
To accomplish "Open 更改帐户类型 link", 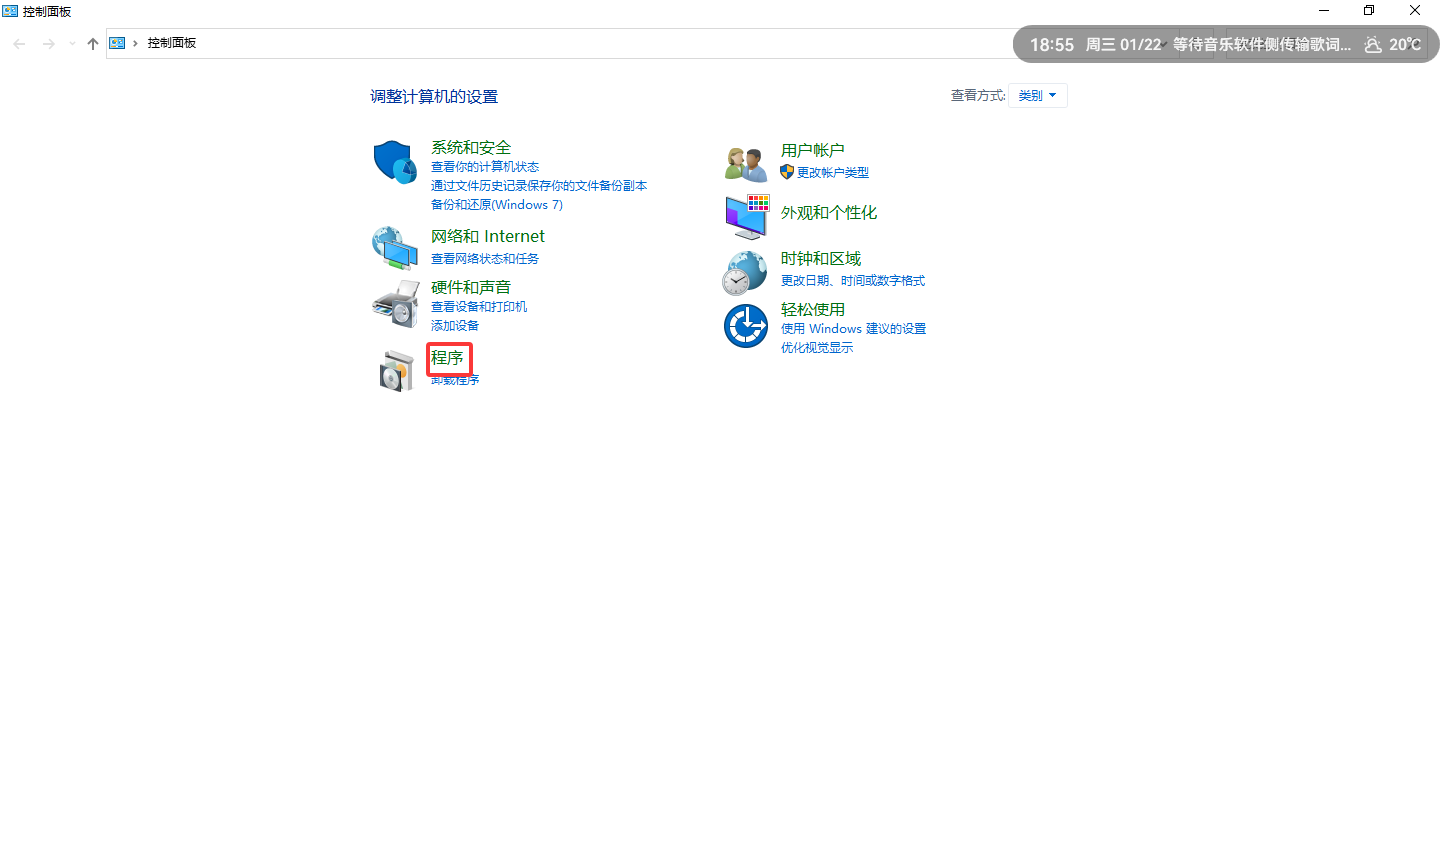I will pyautogui.click(x=832, y=173).
